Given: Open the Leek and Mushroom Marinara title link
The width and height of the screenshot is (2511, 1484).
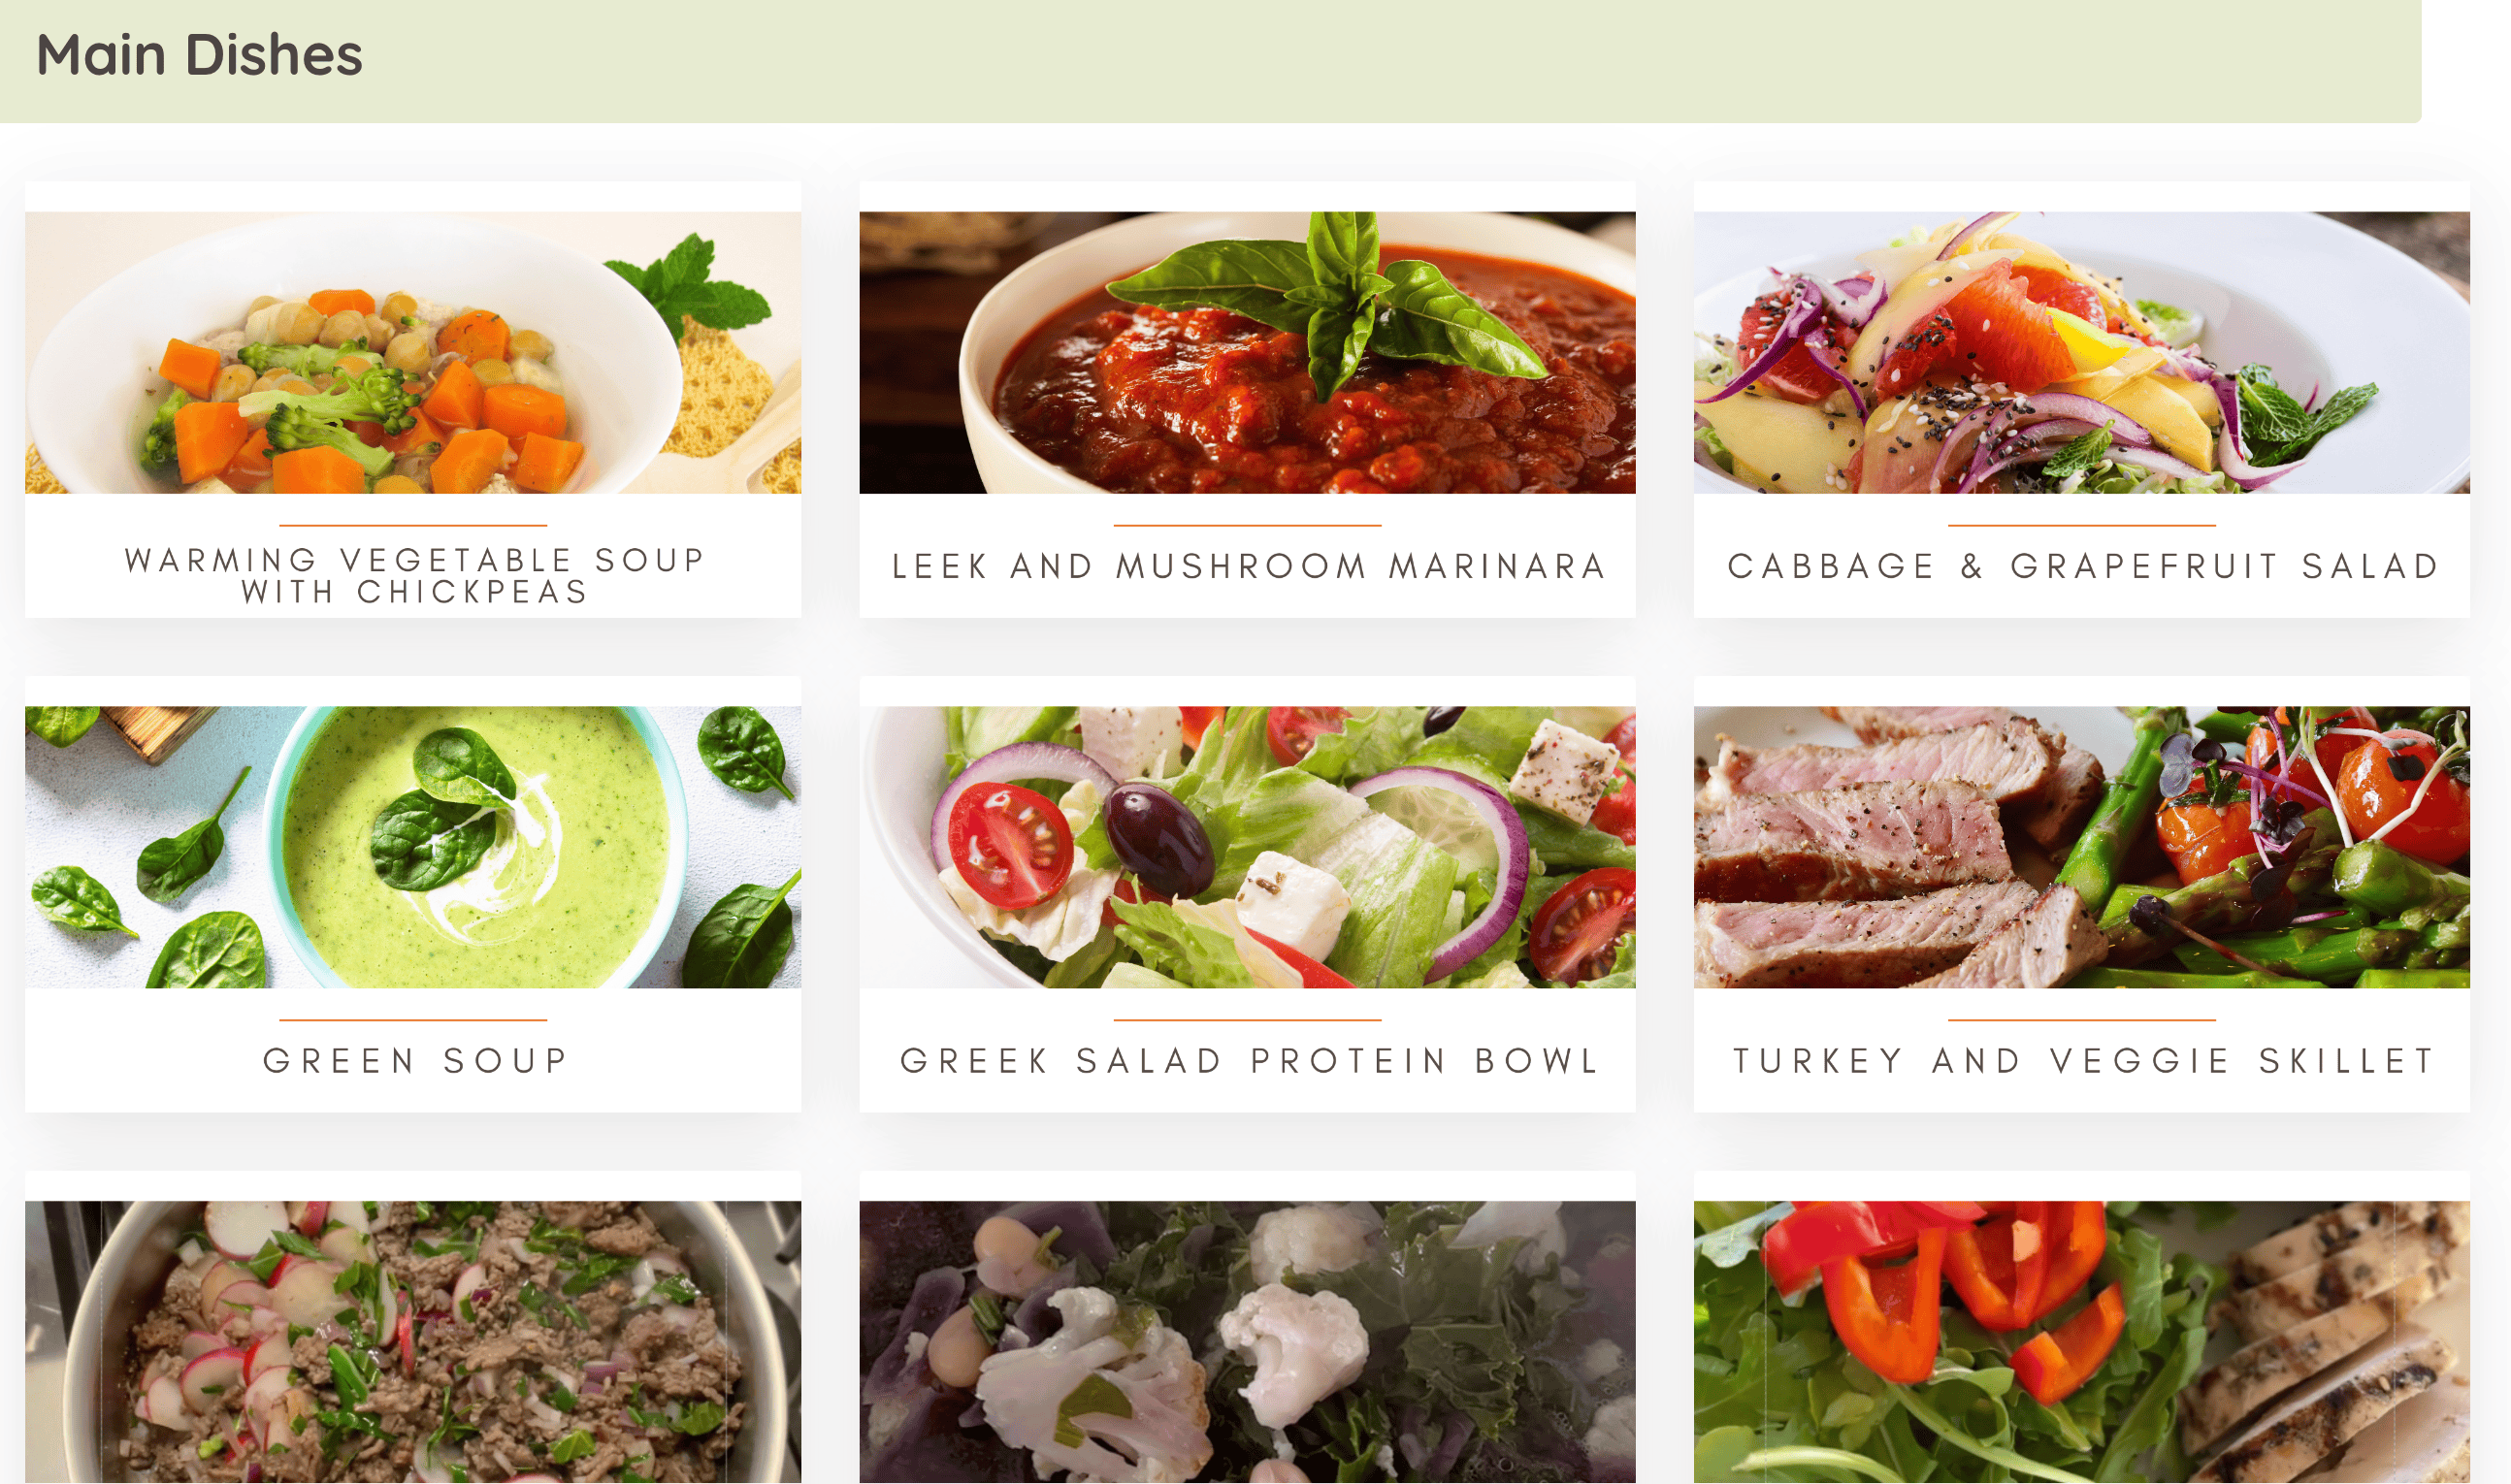Looking at the screenshot, I should pyautogui.click(x=1249, y=566).
